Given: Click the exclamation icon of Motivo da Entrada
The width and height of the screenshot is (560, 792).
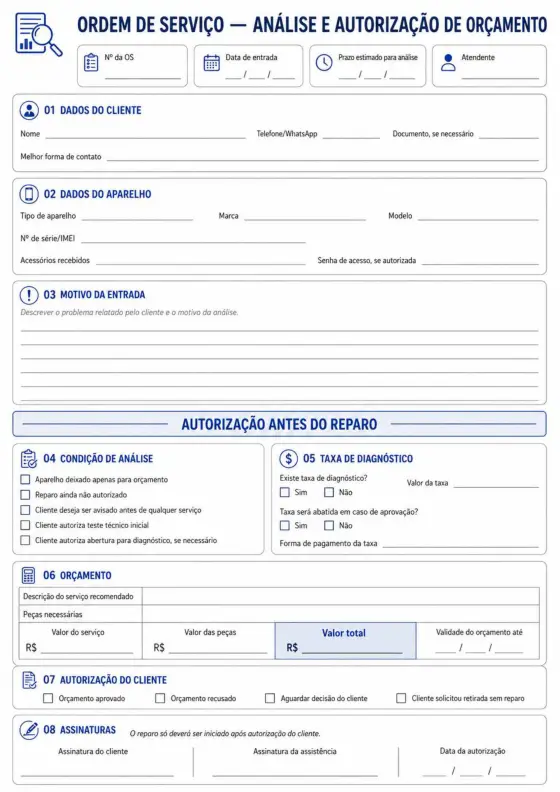Looking at the screenshot, I should coord(29,294).
